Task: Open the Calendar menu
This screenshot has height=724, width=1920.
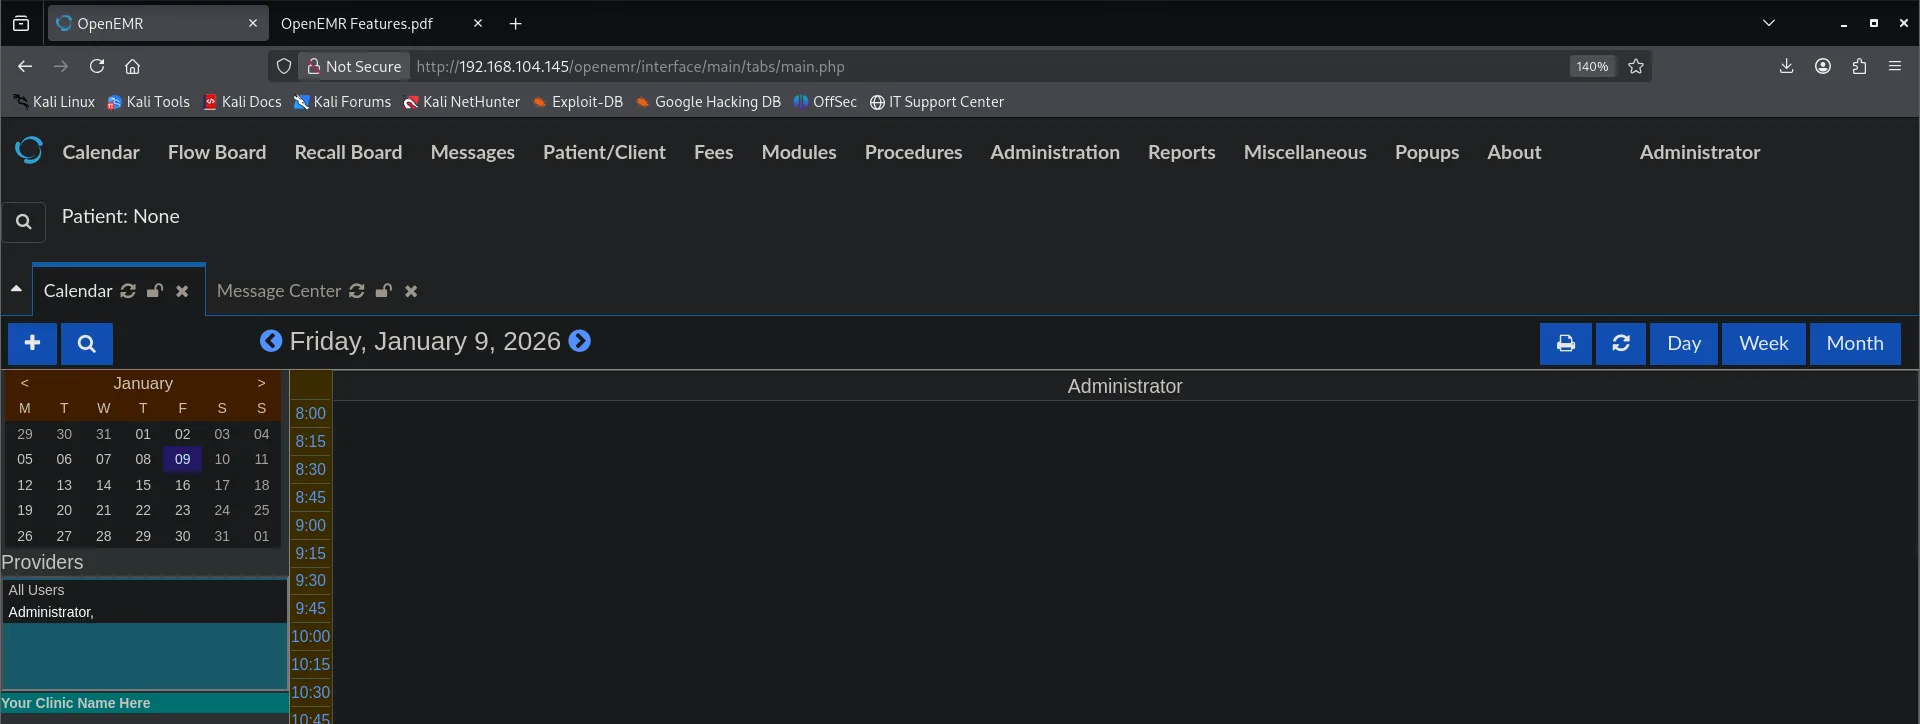Action: point(101,152)
